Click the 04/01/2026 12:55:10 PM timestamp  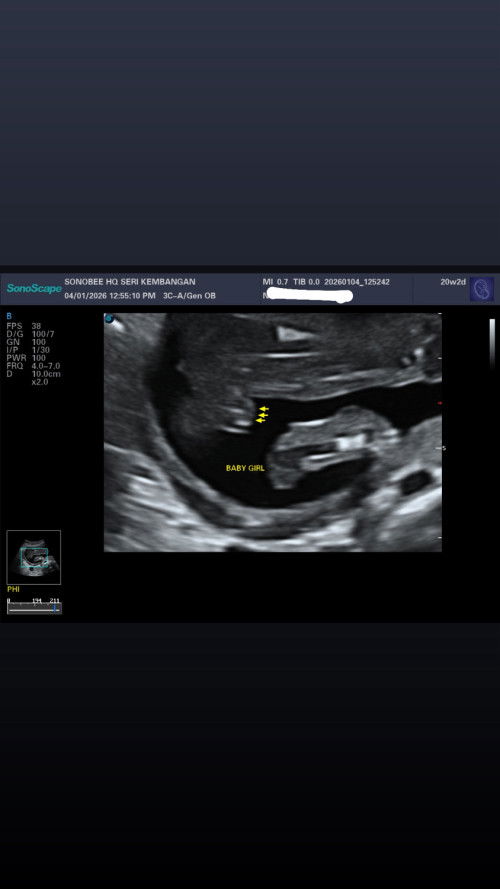point(110,295)
